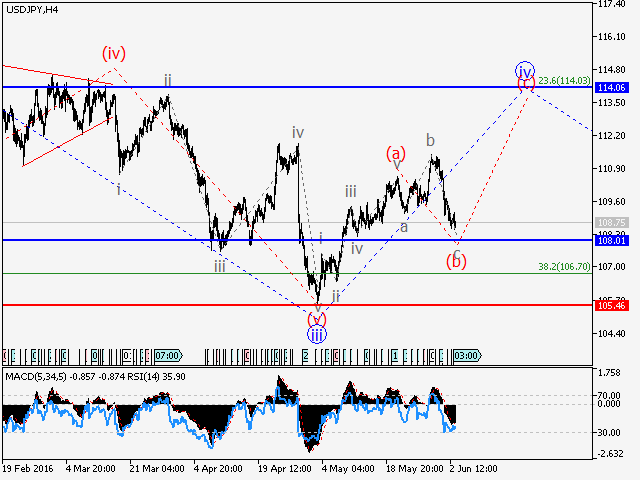640x480 pixels.
Task: Click the 23.6(114.03) Fibonacci label
Action: [x=564, y=81]
